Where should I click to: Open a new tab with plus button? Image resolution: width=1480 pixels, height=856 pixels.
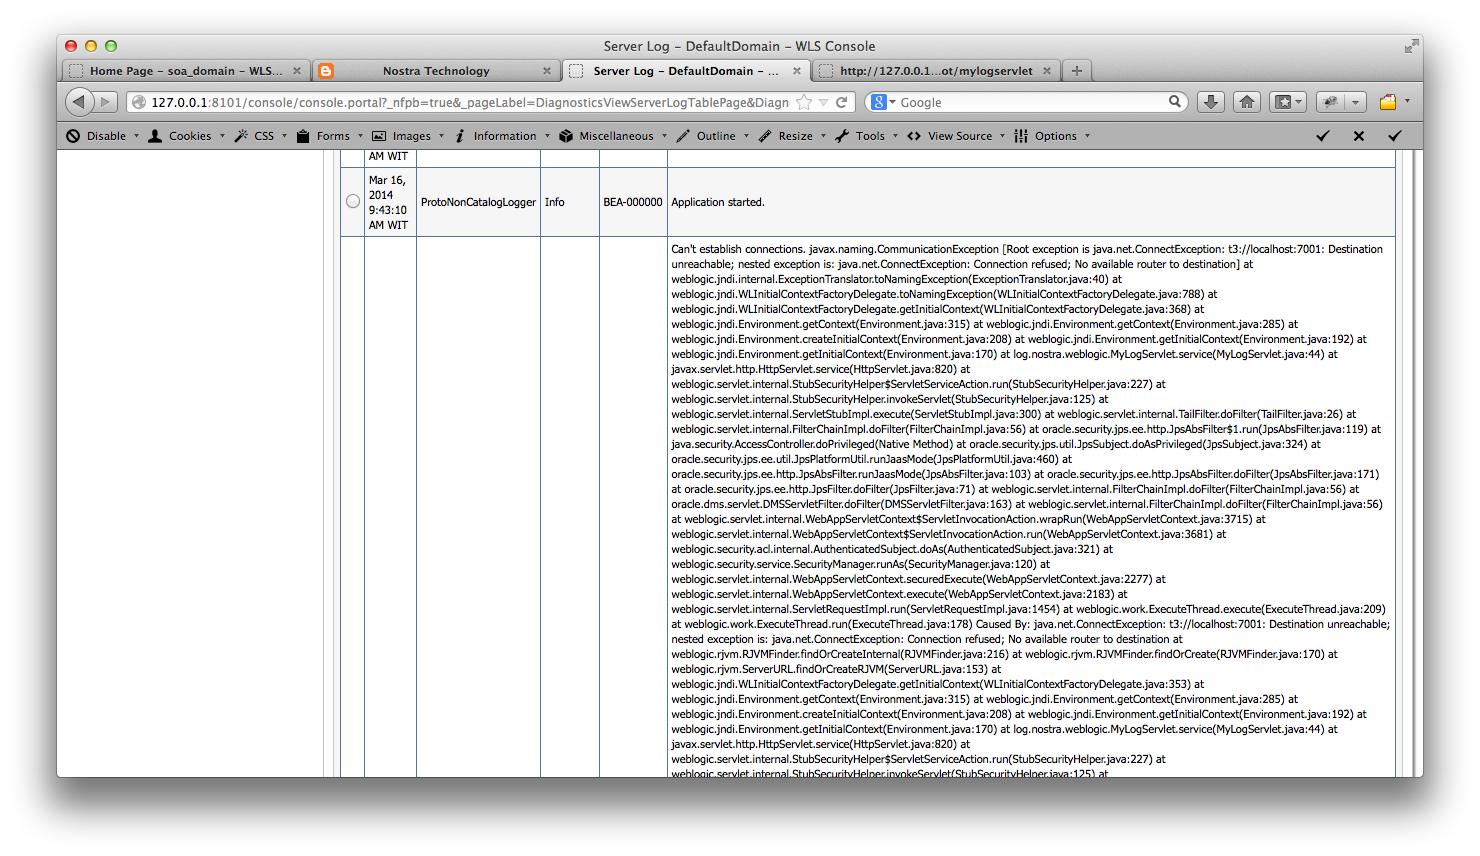tap(1076, 71)
